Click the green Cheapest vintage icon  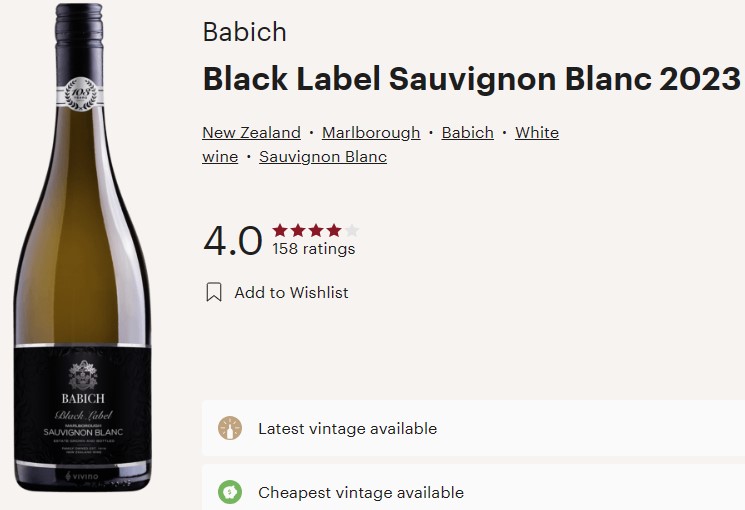pyautogui.click(x=230, y=492)
